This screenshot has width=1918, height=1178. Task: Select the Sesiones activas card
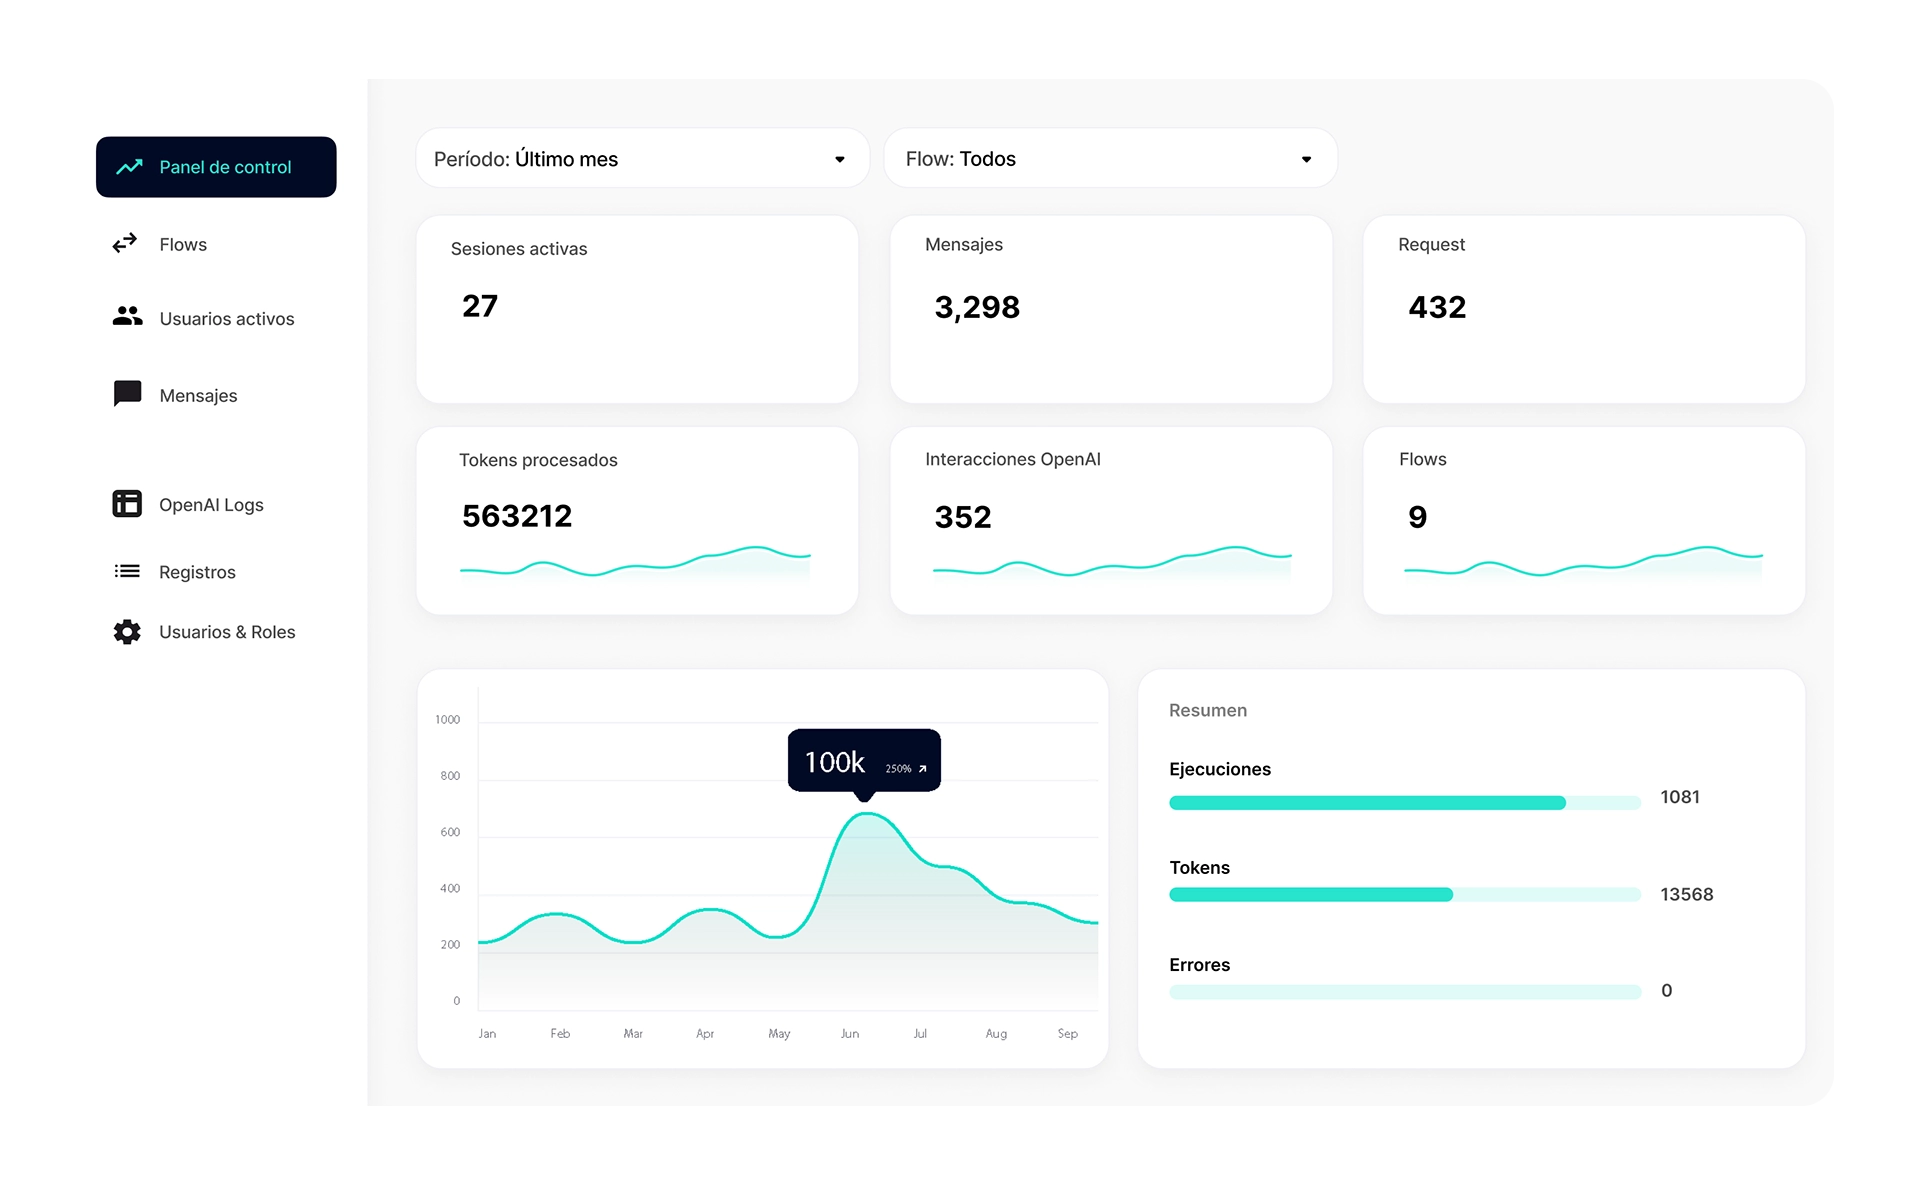(637, 309)
